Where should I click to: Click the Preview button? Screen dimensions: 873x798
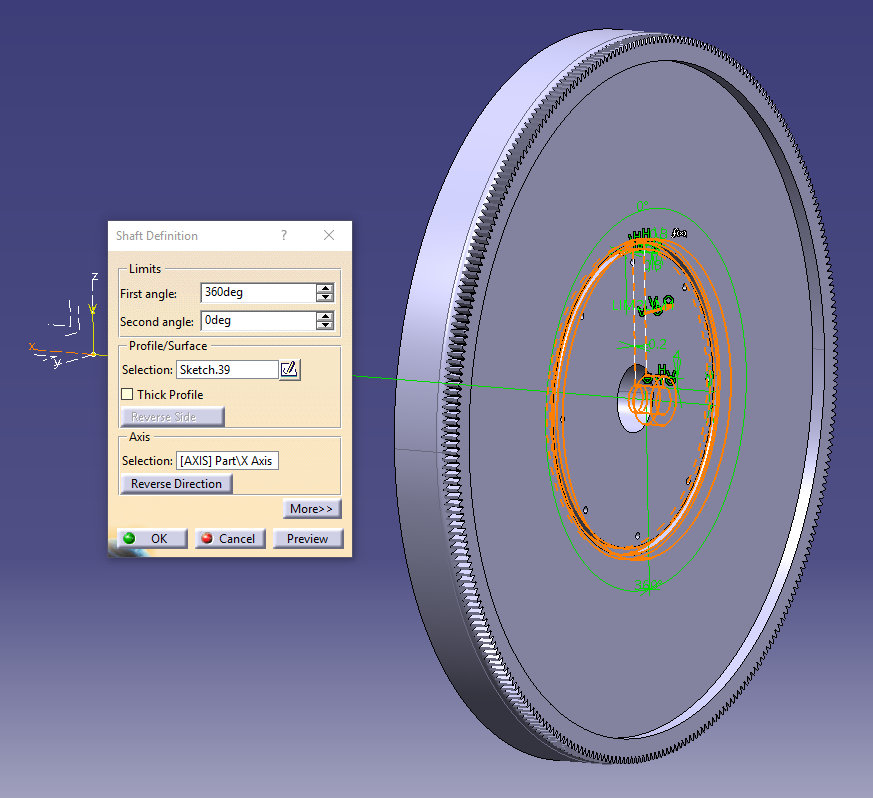(308, 538)
